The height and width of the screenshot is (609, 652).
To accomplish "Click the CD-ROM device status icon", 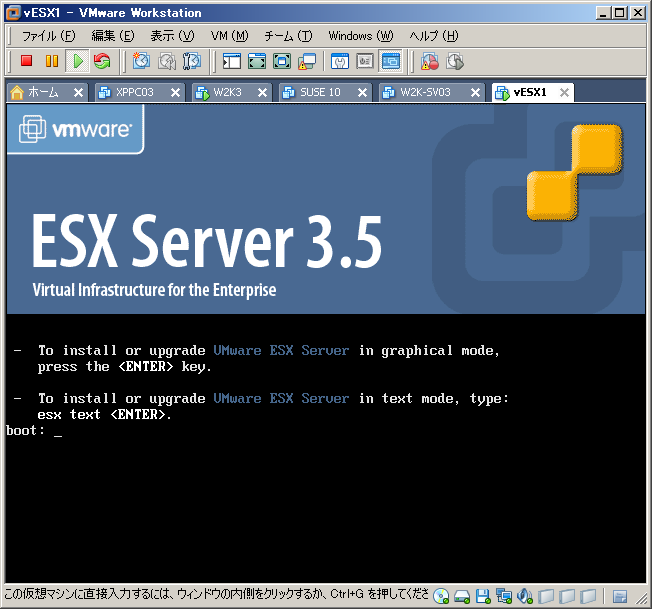I will pyautogui.click(x=441, y=597).
